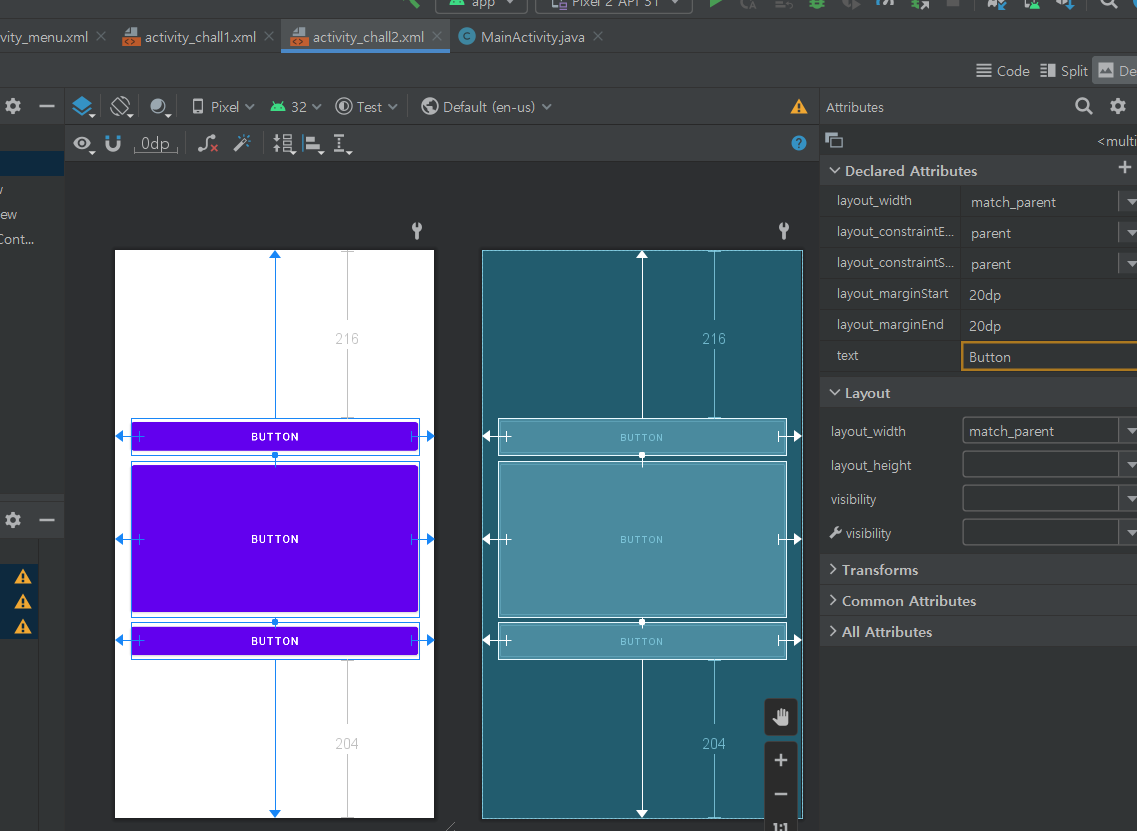This screenshot has height=831, width=1137.
Task: Open the app run configuration dropdown
Action: click(x=481, y=4)
